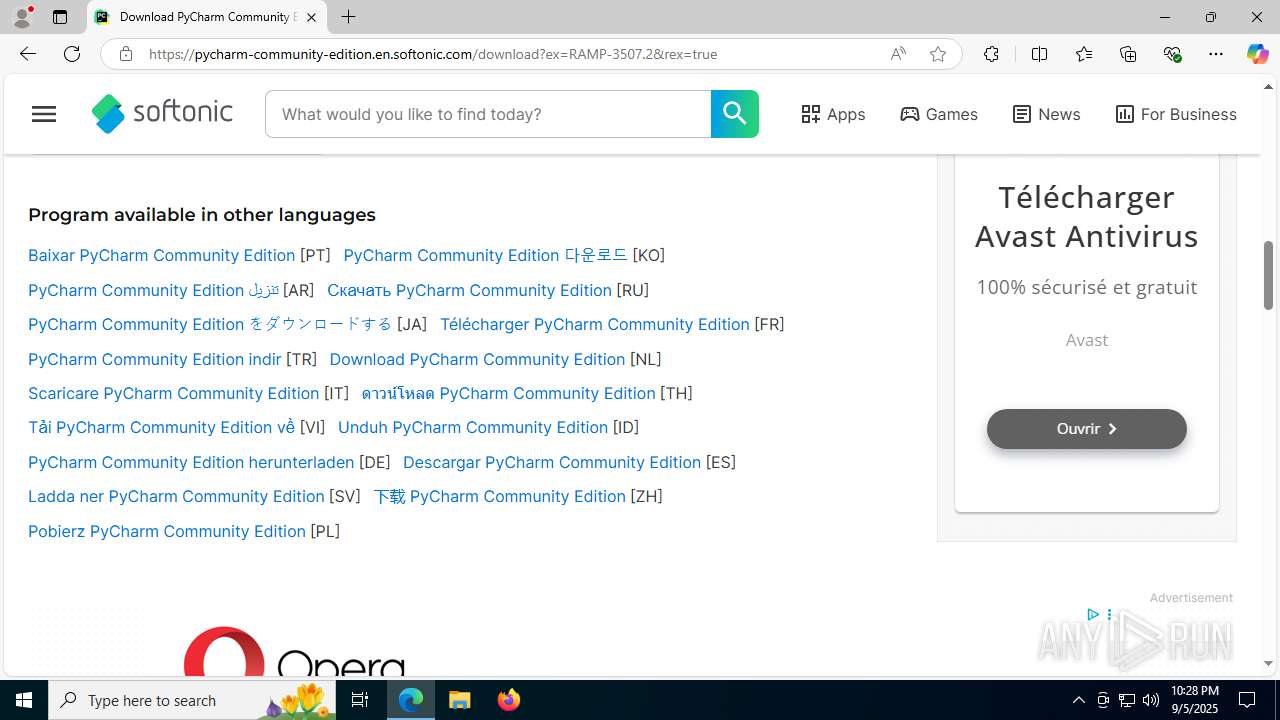Open the Korean [KO] PyCharm link
Image resolution: width=1280 pixels, height=720 pixels.
[485, 255]
